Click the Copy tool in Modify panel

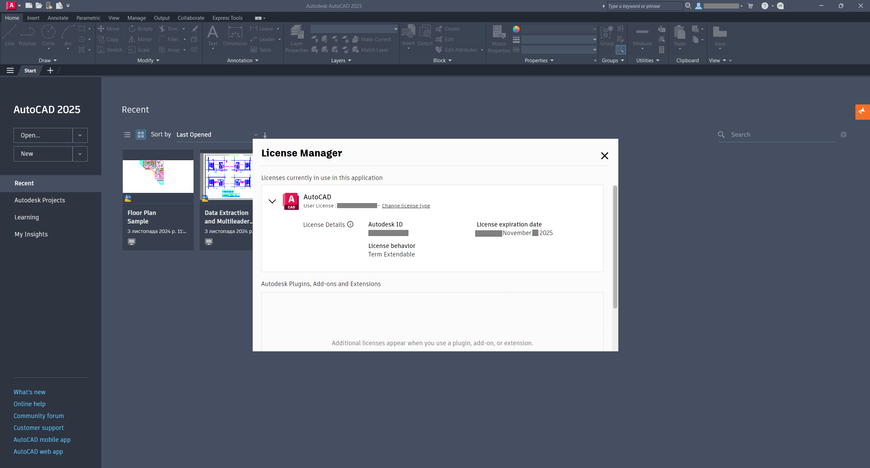(x=108, y=39)
